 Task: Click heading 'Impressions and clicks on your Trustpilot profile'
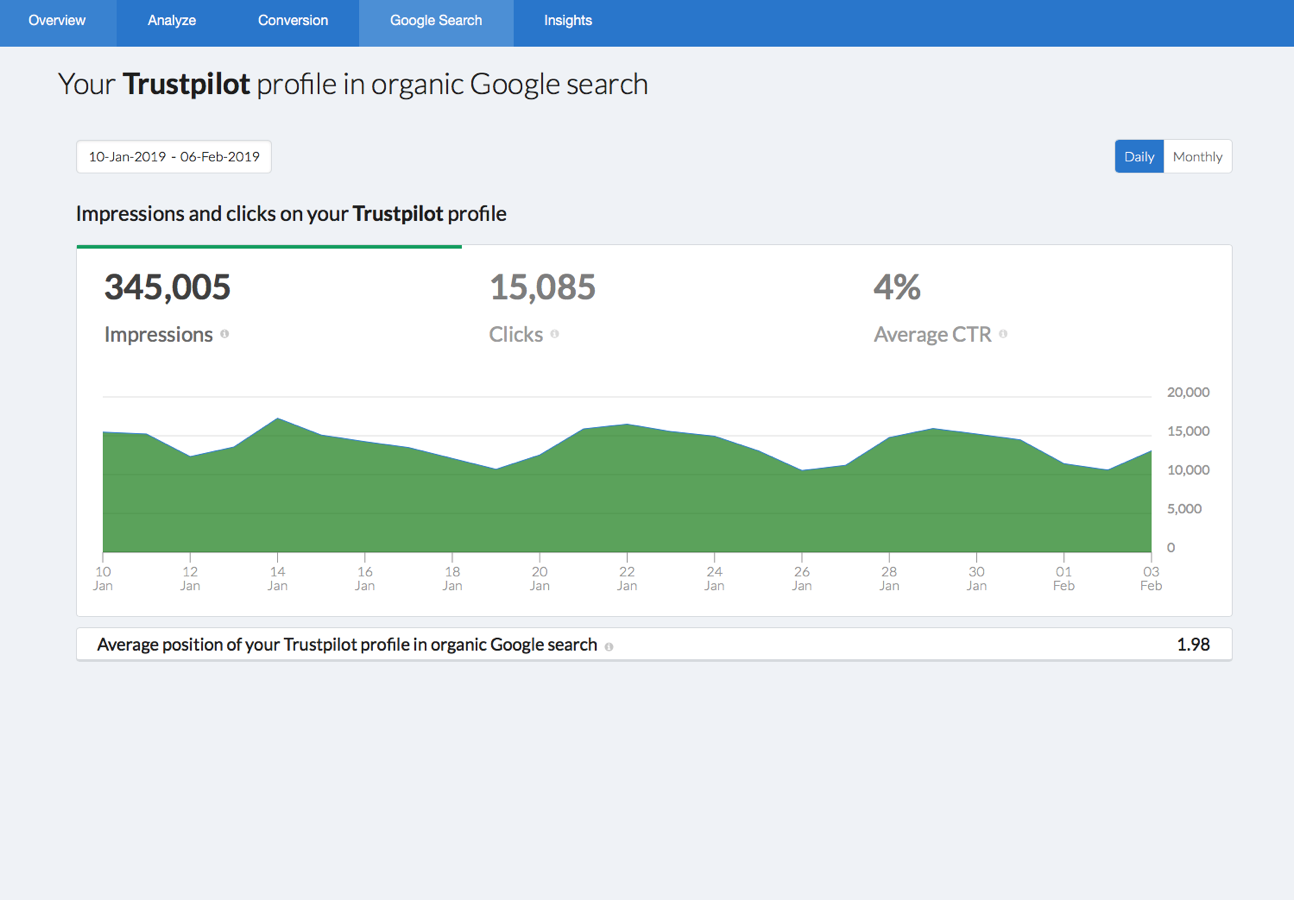(x=291, y=214)
